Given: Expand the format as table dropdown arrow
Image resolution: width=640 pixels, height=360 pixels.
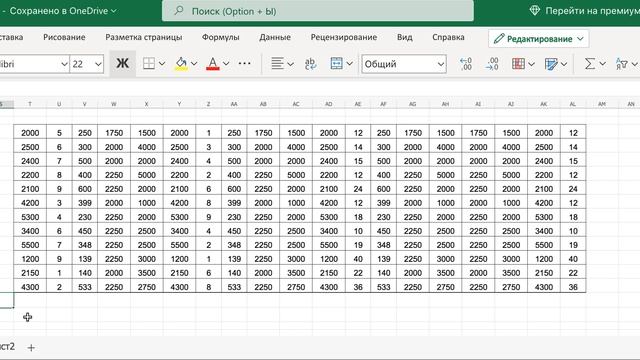Looking at the screenshot, I should click(x=564, y=64).
